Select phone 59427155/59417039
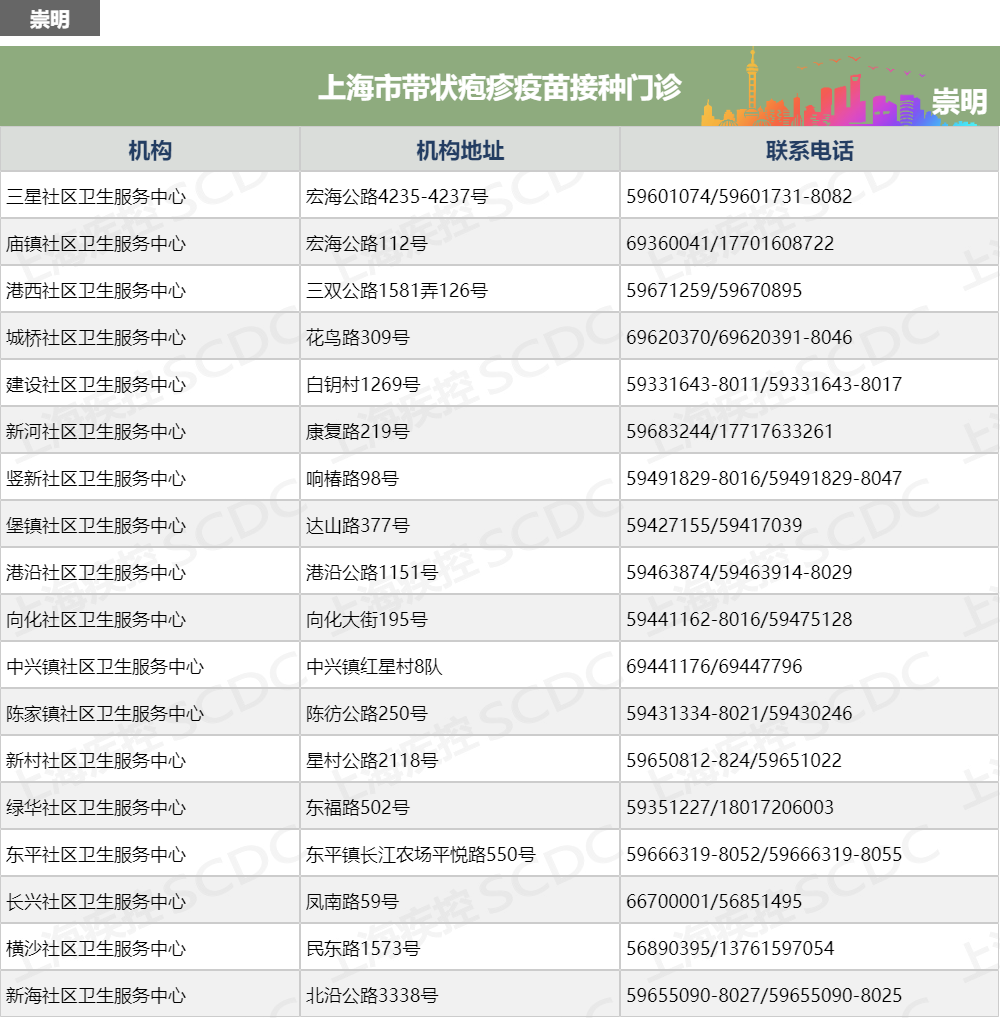Image resolution: width=1000 pixels, height=1018 pixels. click(x=714, y=525)
